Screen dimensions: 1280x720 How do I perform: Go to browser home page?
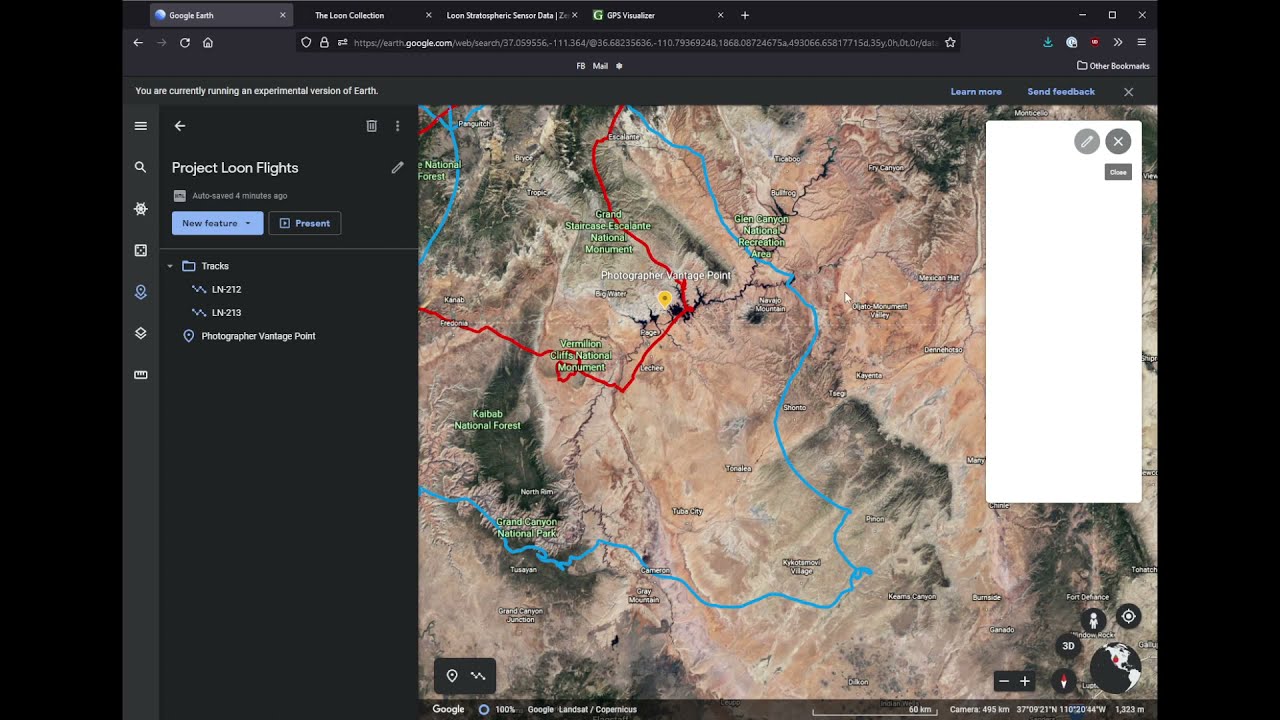pyautogui.click(x=208, y=42)
